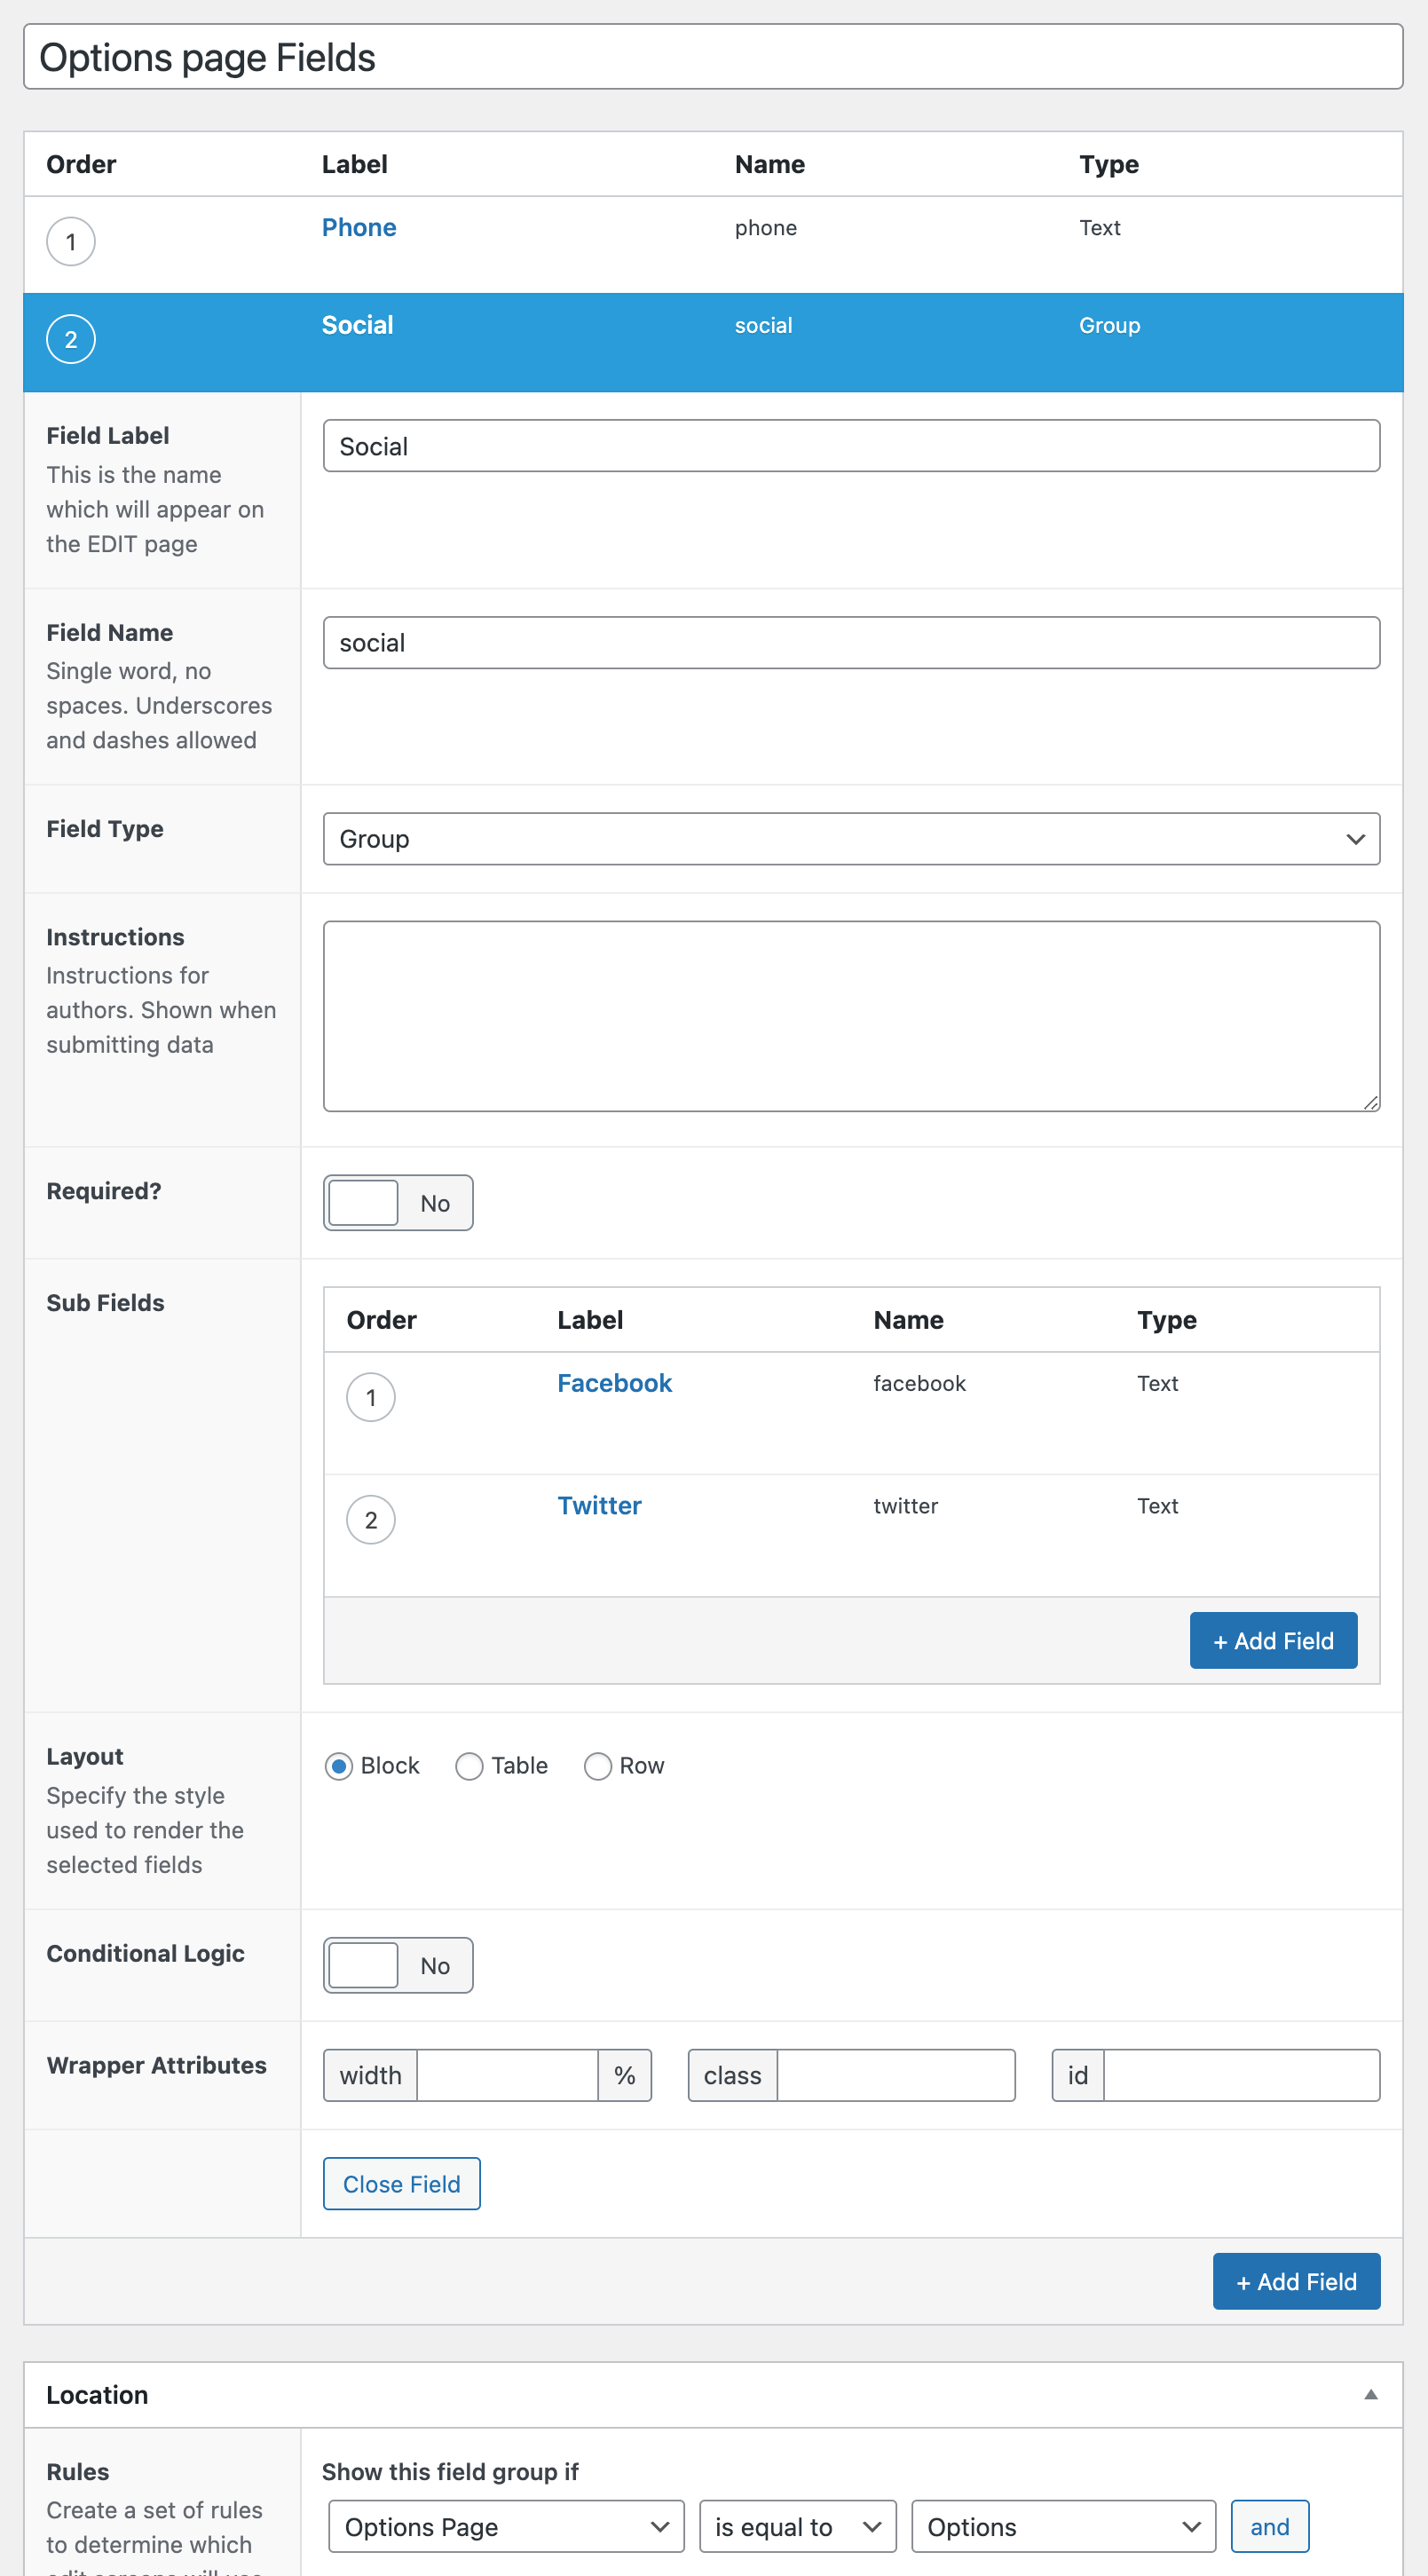Image resolution: width=1428 pixels, height=2576 pixels.
Task: Select the Block layout radio button
Action: pyautogui.click(x=339, y=1766)
